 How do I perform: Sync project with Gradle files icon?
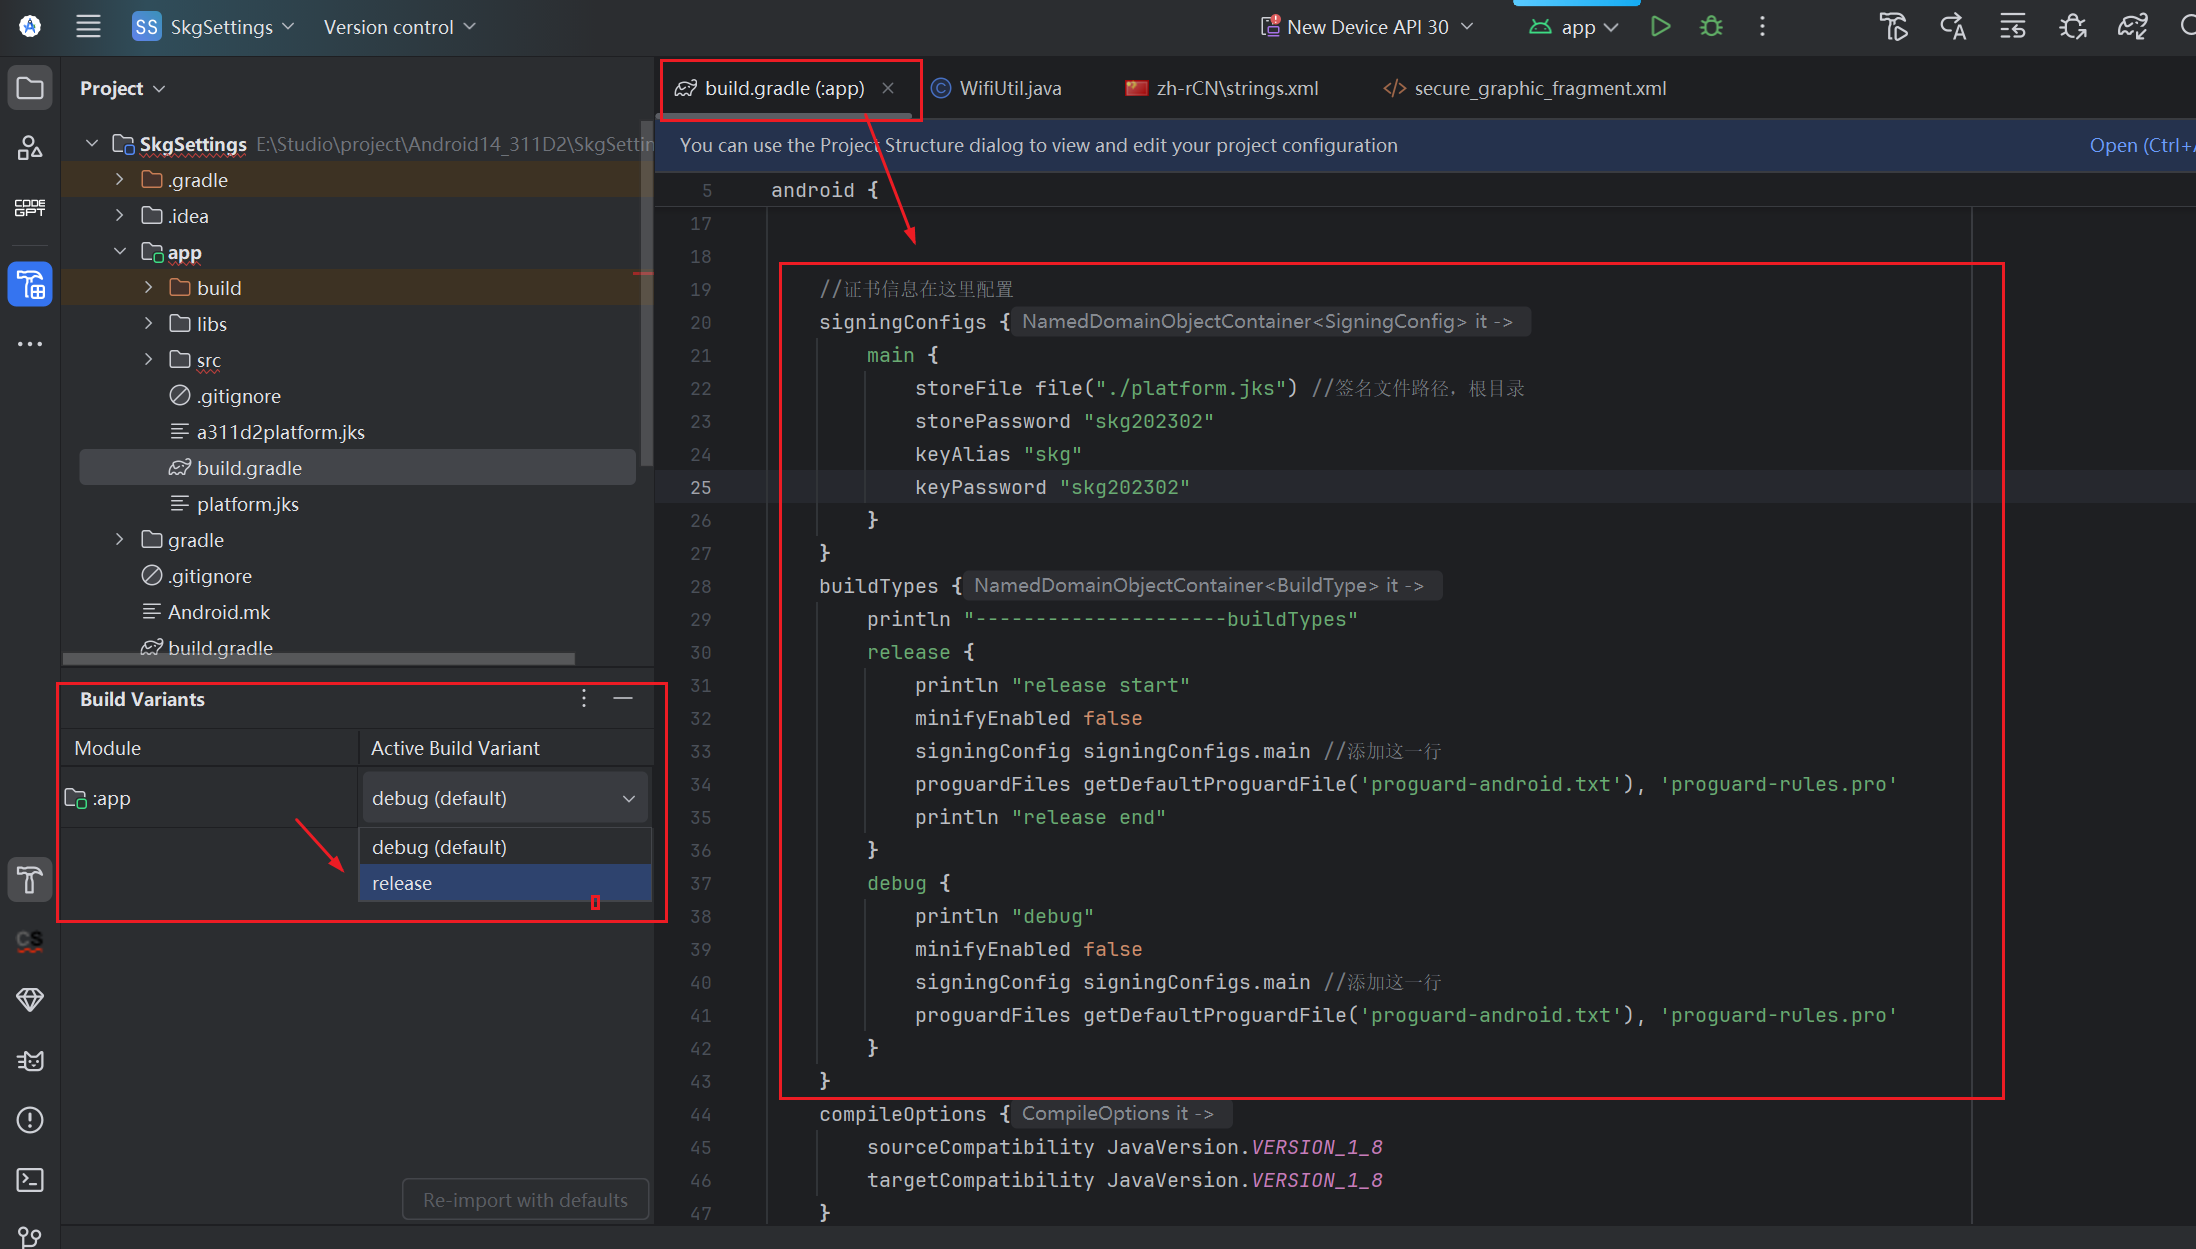[x=2133, y=27]
